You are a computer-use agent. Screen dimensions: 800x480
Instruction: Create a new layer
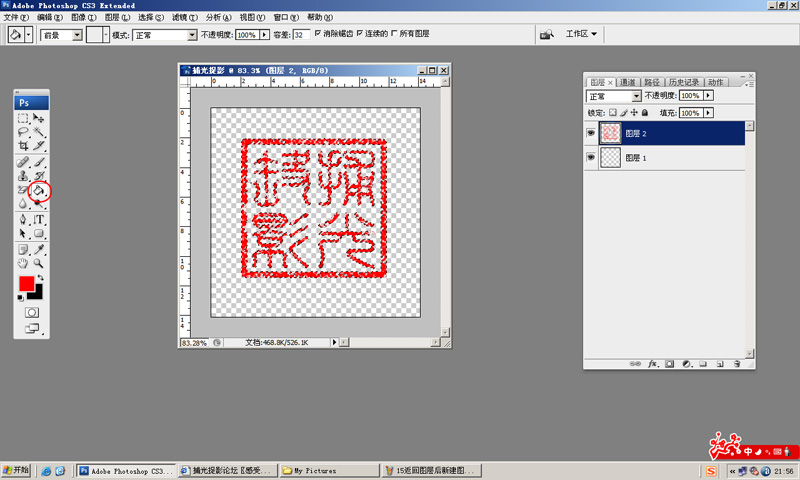coord(720,364)
